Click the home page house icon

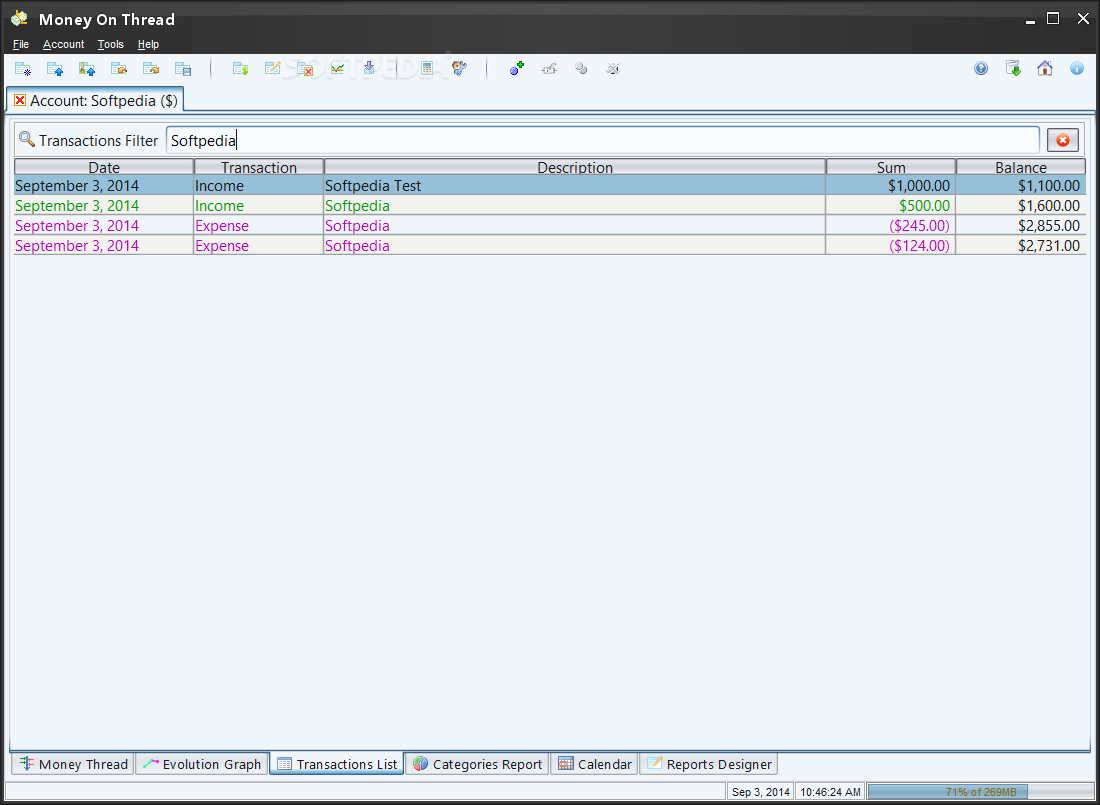click(x=1045, y=69)
